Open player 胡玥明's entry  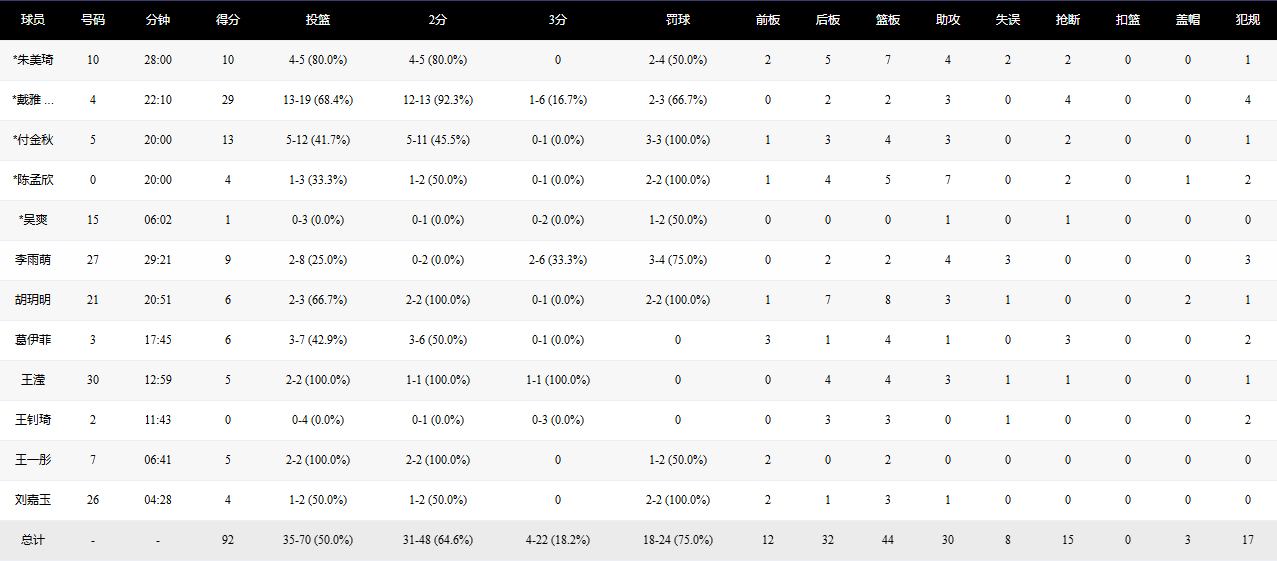click(33, 300)
